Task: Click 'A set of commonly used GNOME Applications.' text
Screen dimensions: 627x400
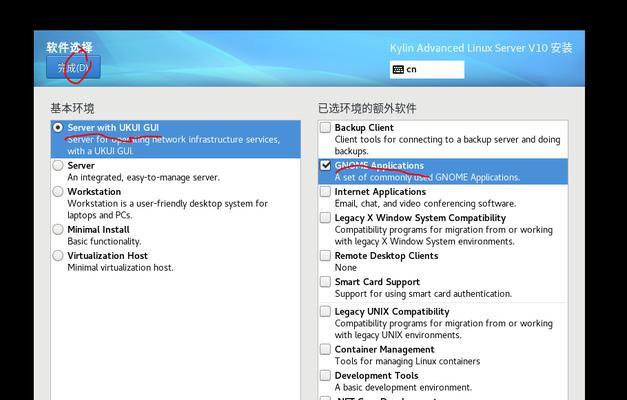Action: [x=427, y=177]
